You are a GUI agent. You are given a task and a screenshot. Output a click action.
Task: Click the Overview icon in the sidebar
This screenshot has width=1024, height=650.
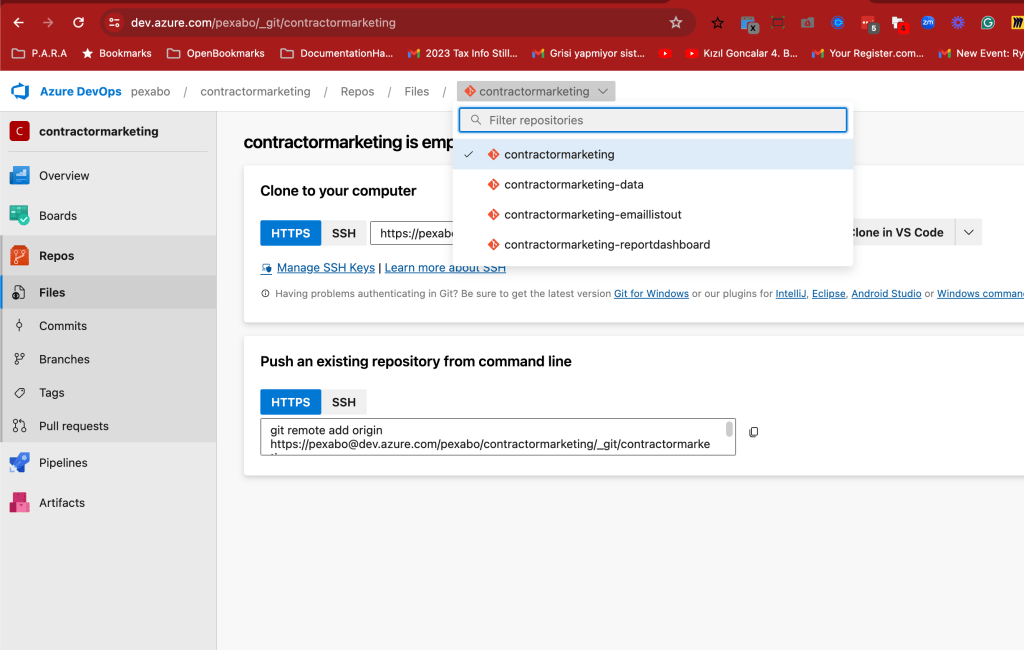click(20, 176)
